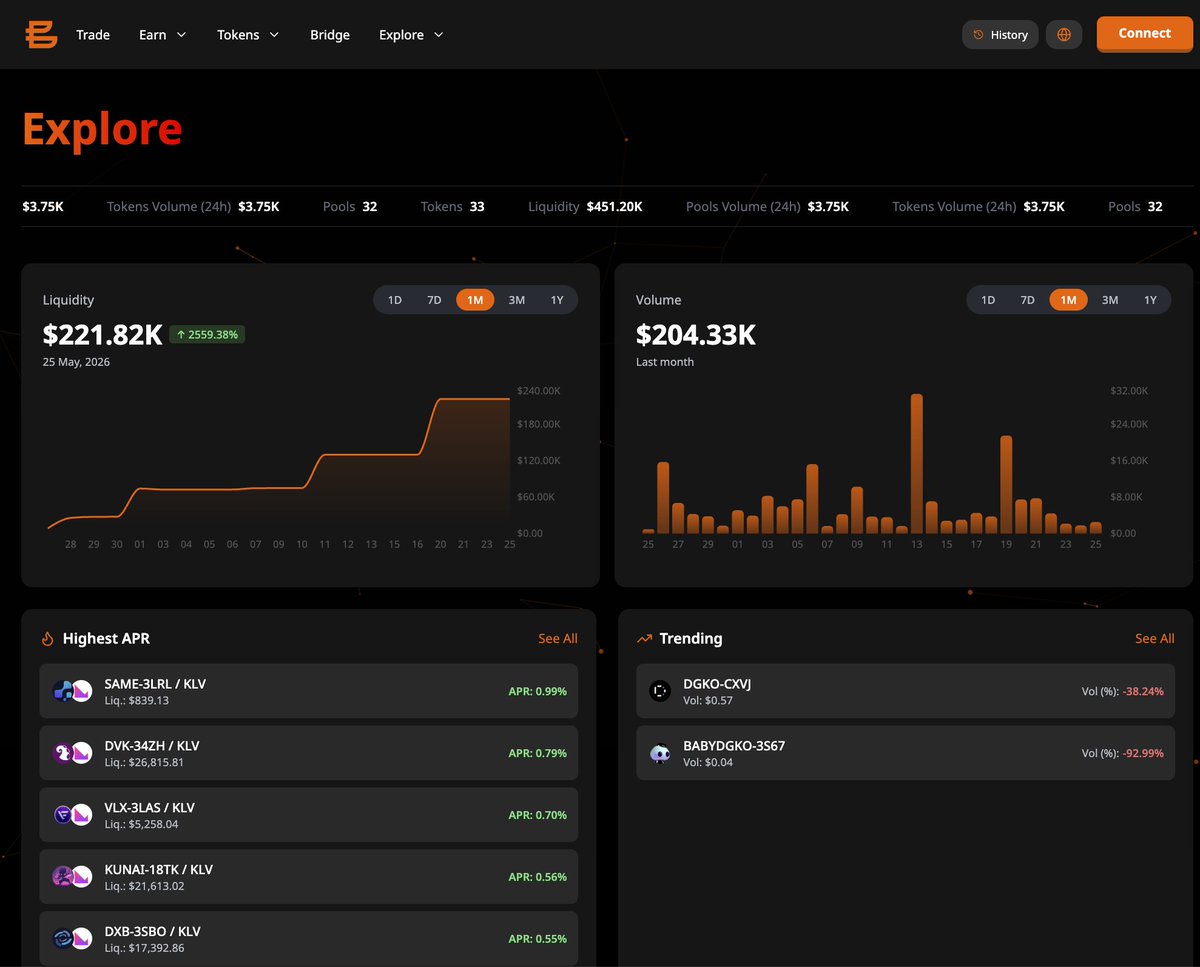Select 1D range on Volume chart
Viewport: 1200px width, 967px height.
pyautogui.click(x=988, y=300)
